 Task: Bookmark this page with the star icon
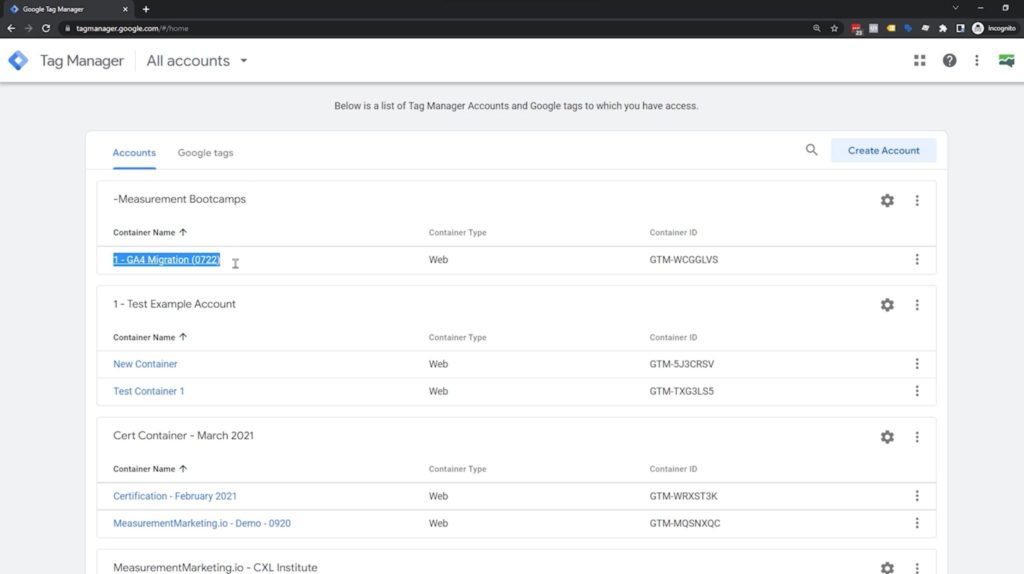pos(834,28)
